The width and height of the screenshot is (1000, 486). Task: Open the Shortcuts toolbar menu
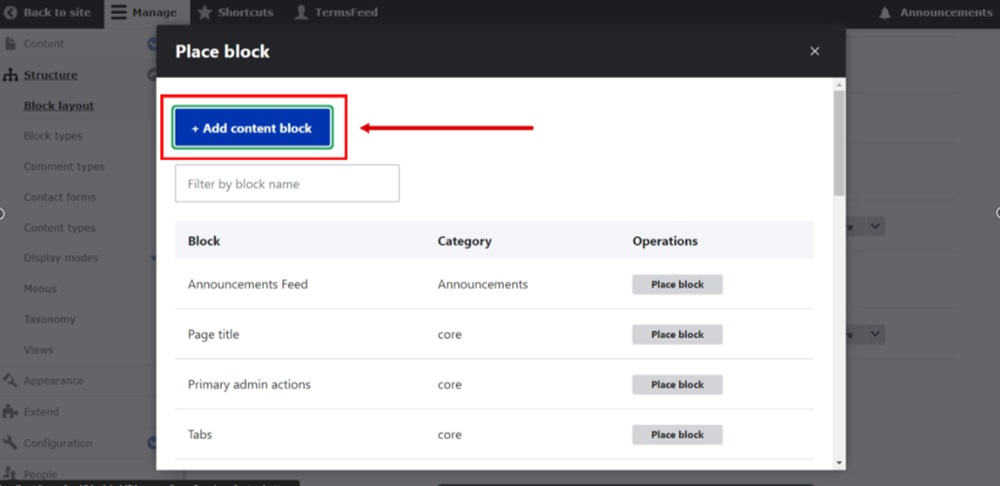pyautogui.click(x=235, y=13)
